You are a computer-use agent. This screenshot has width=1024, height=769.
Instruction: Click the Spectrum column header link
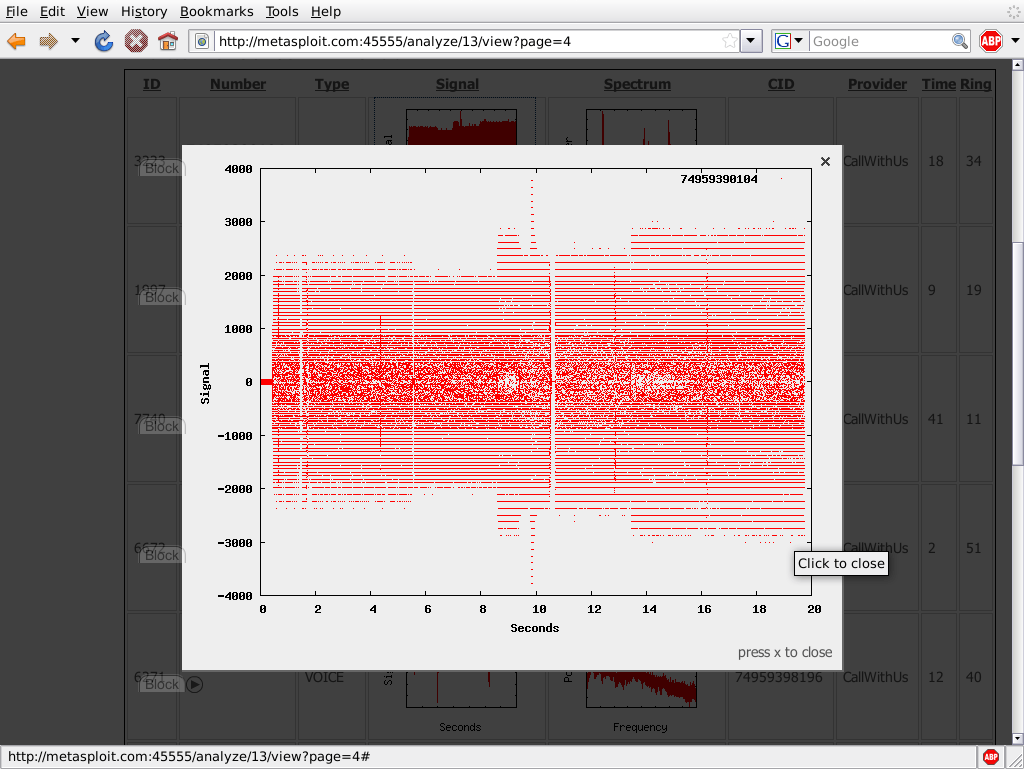coord(637,84)
